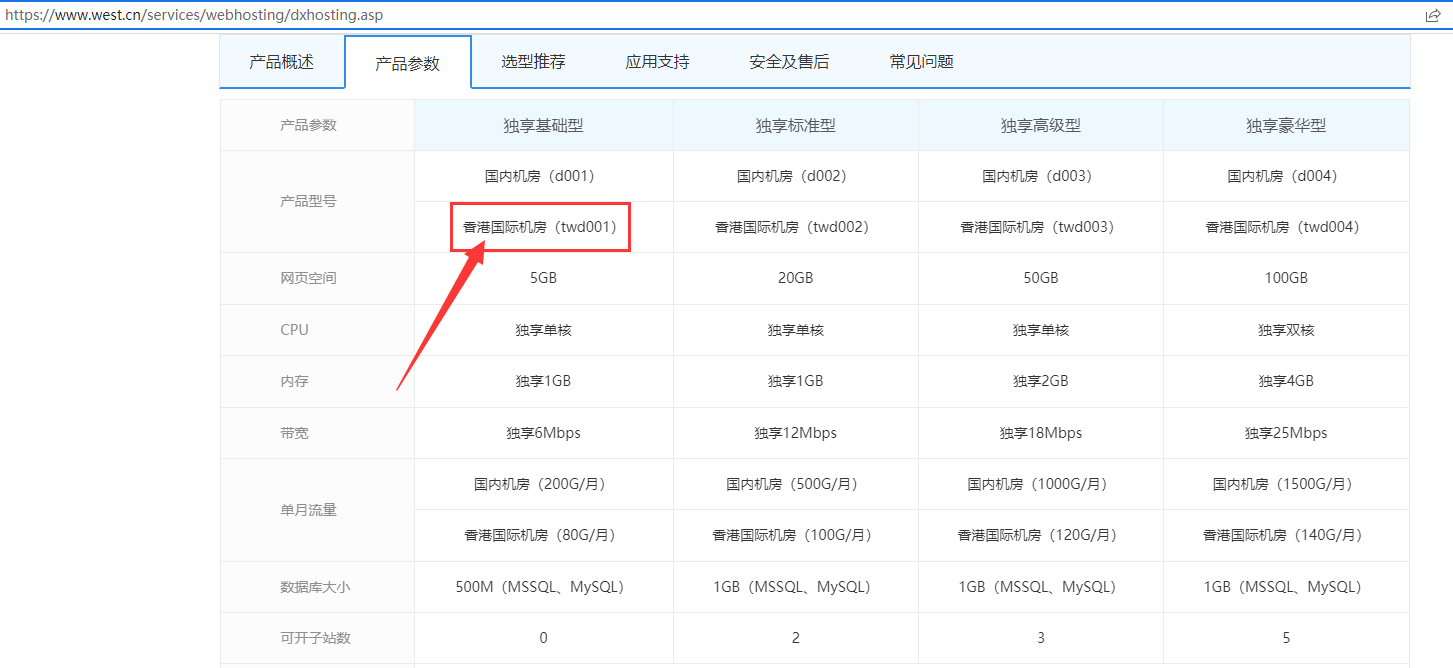Click the highlighted 香港国际机房（twd001）cell
This screenshot has height=668, width=1453.
541,227
